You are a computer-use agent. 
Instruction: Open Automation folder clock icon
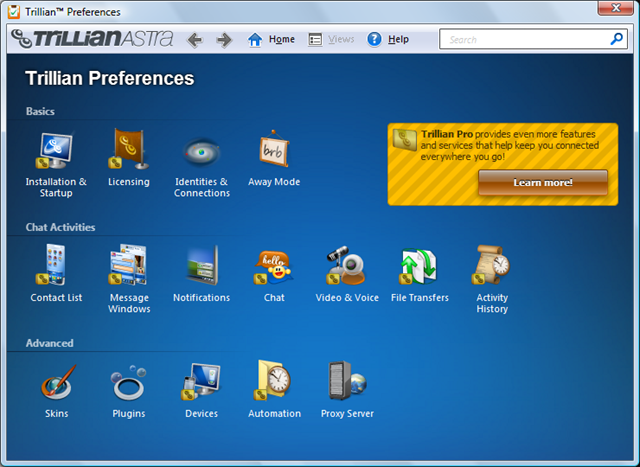[273, 380]
